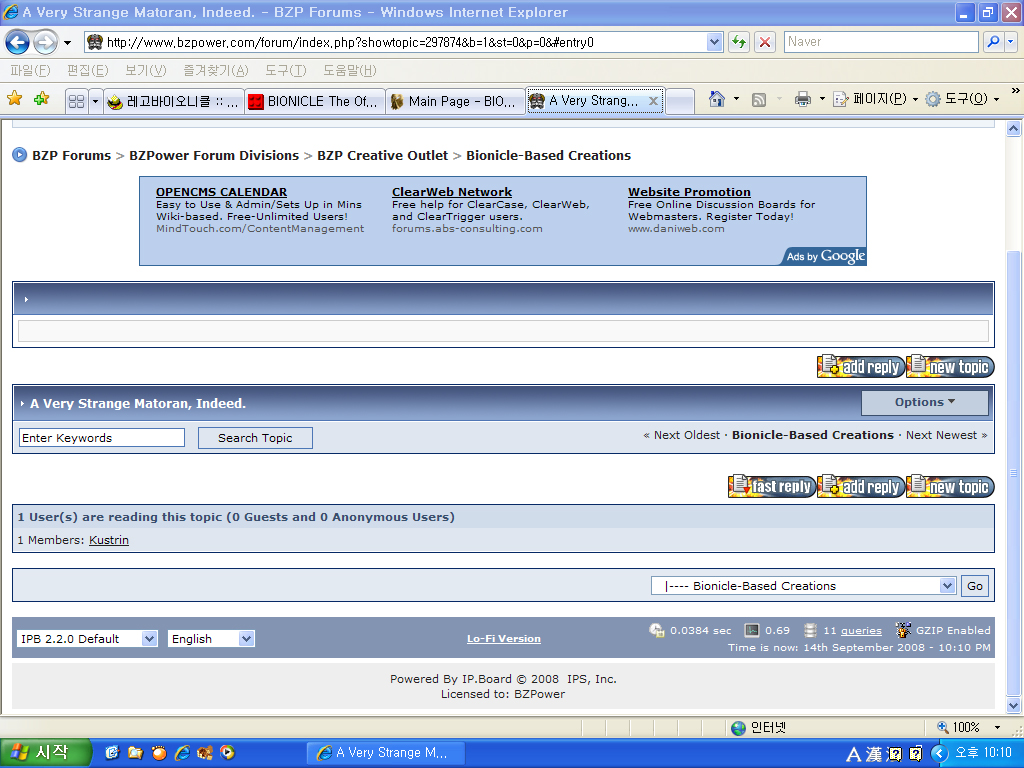Open the English language dropdown

tap(211, 639)
